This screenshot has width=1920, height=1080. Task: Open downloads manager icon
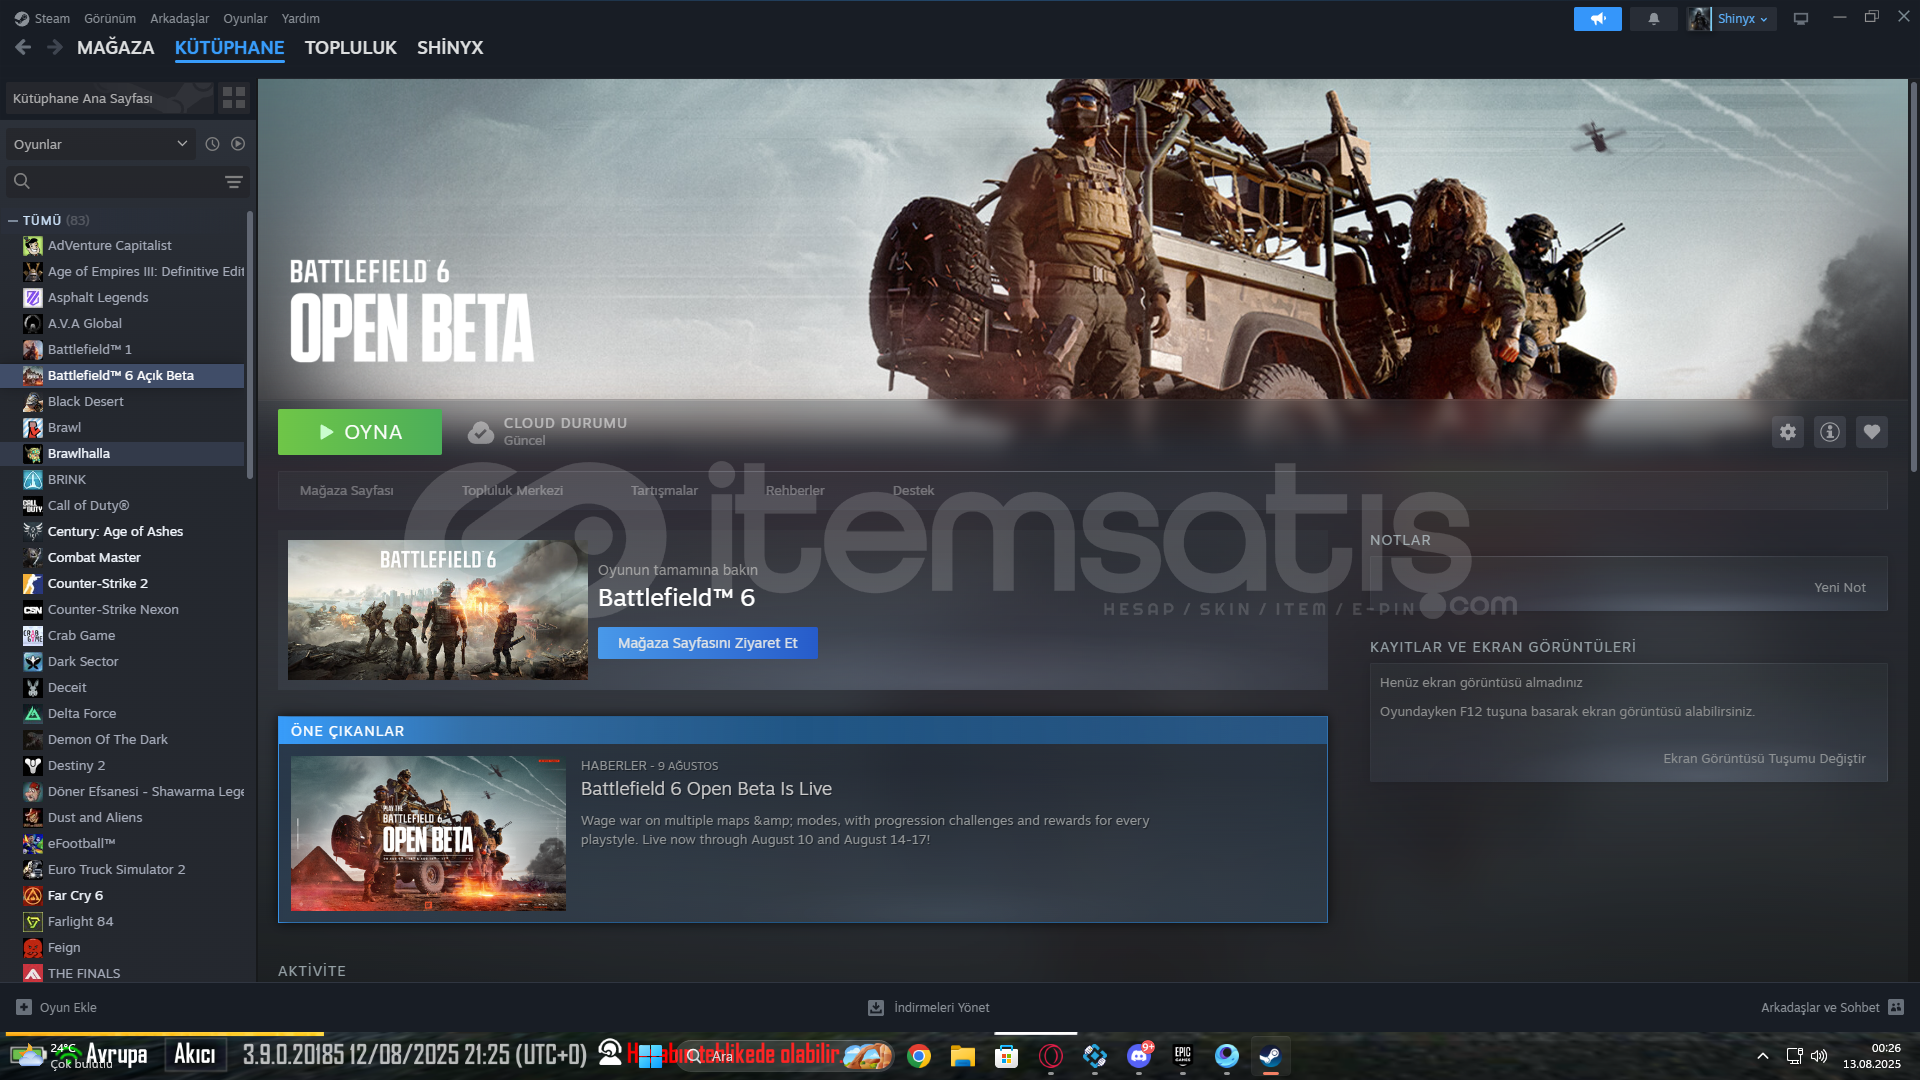(x=875, y=1007)
